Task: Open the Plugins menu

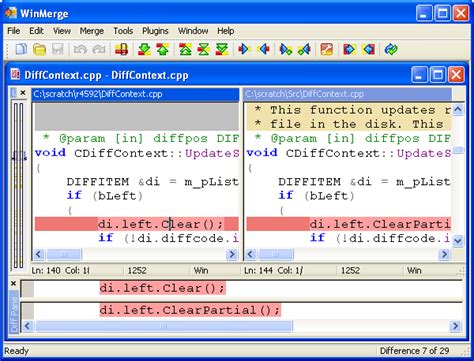Action: tap(155, 31)
